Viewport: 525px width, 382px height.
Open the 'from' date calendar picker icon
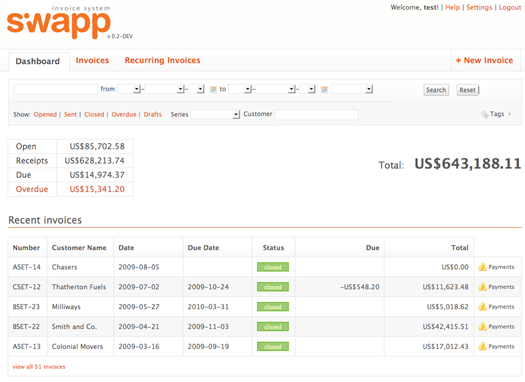pos(213,89)
